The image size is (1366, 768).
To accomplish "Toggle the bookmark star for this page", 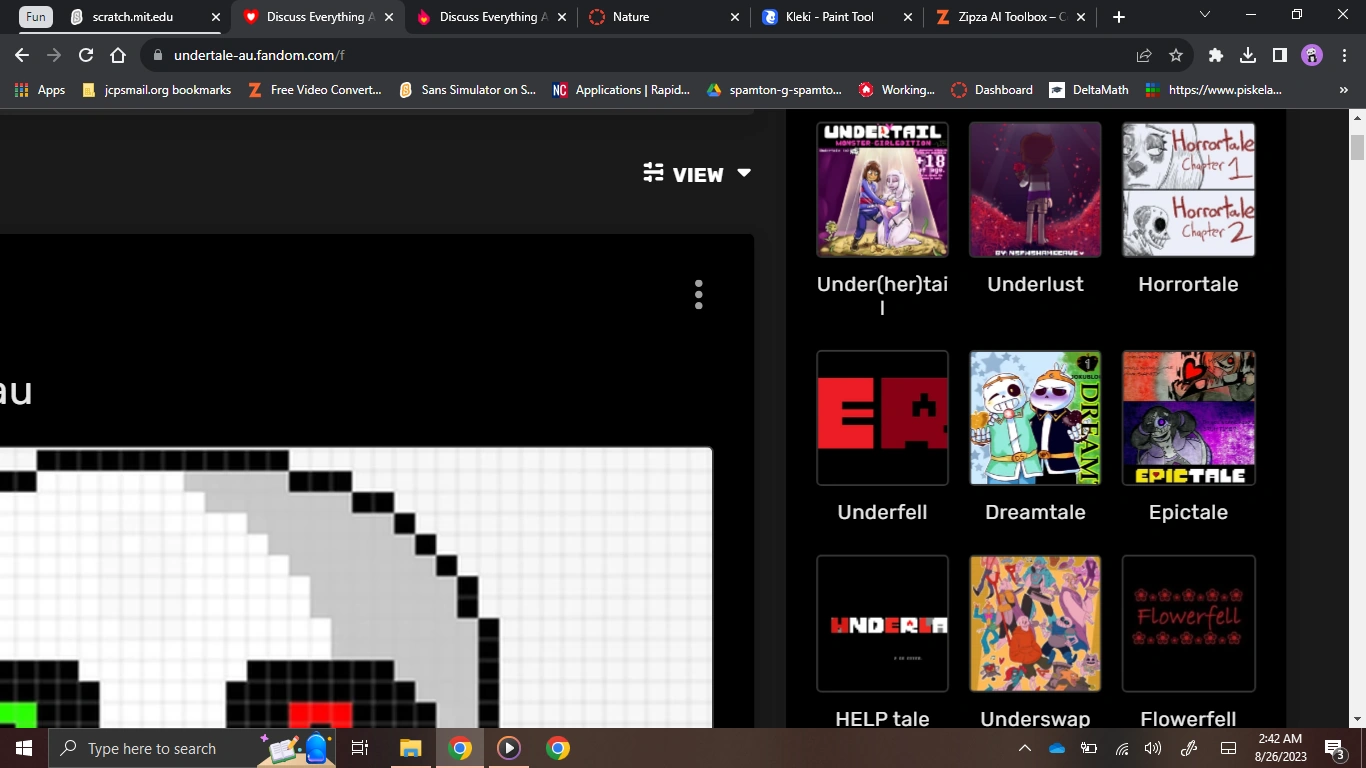I will pos(1176,55).
